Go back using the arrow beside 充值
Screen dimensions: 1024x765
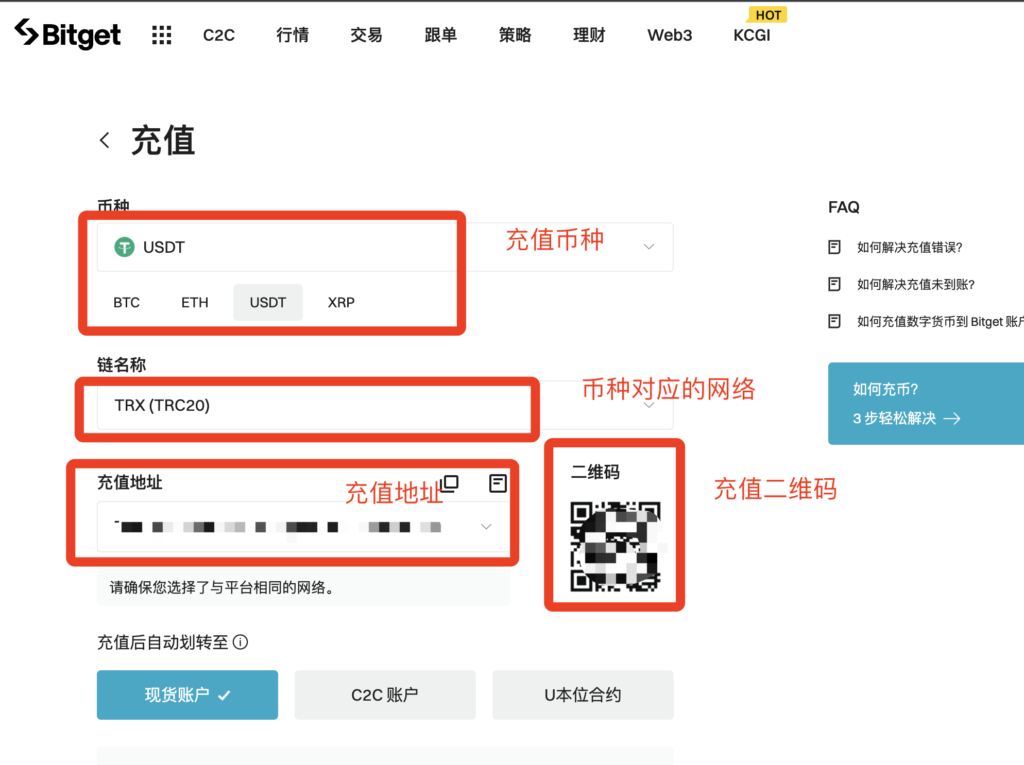point(104,140)
